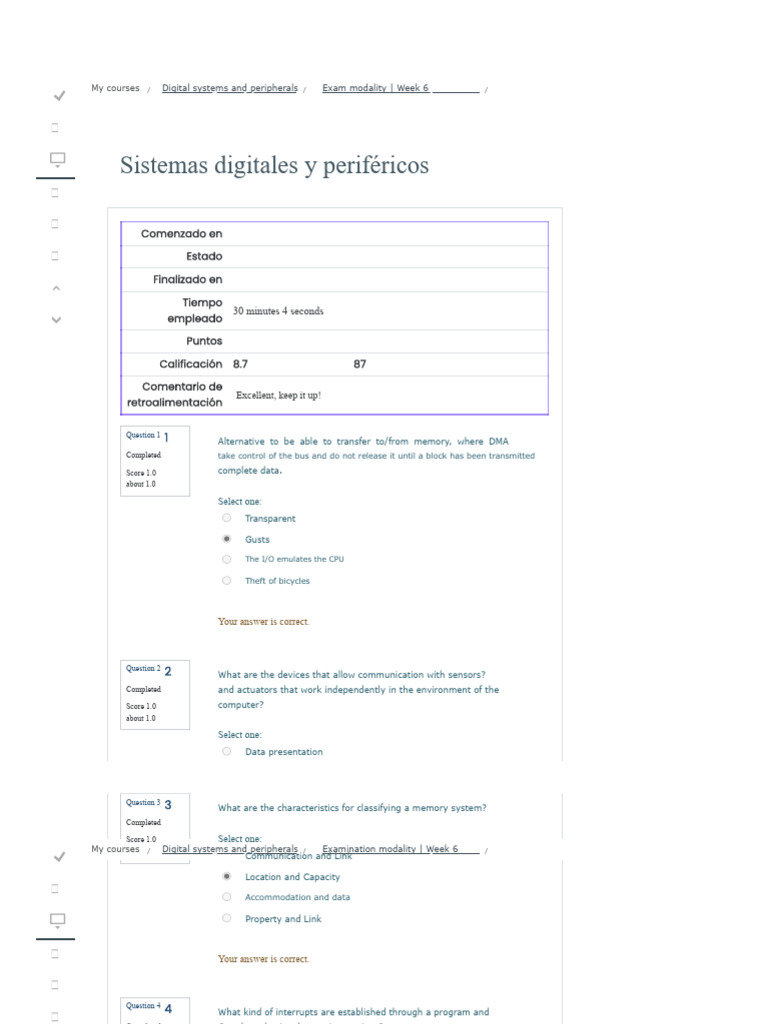The height and width of the screenshot is (1024, 768).
Task: Click the top 'My courses' breadcrumb
Action: tap(115, 88)
